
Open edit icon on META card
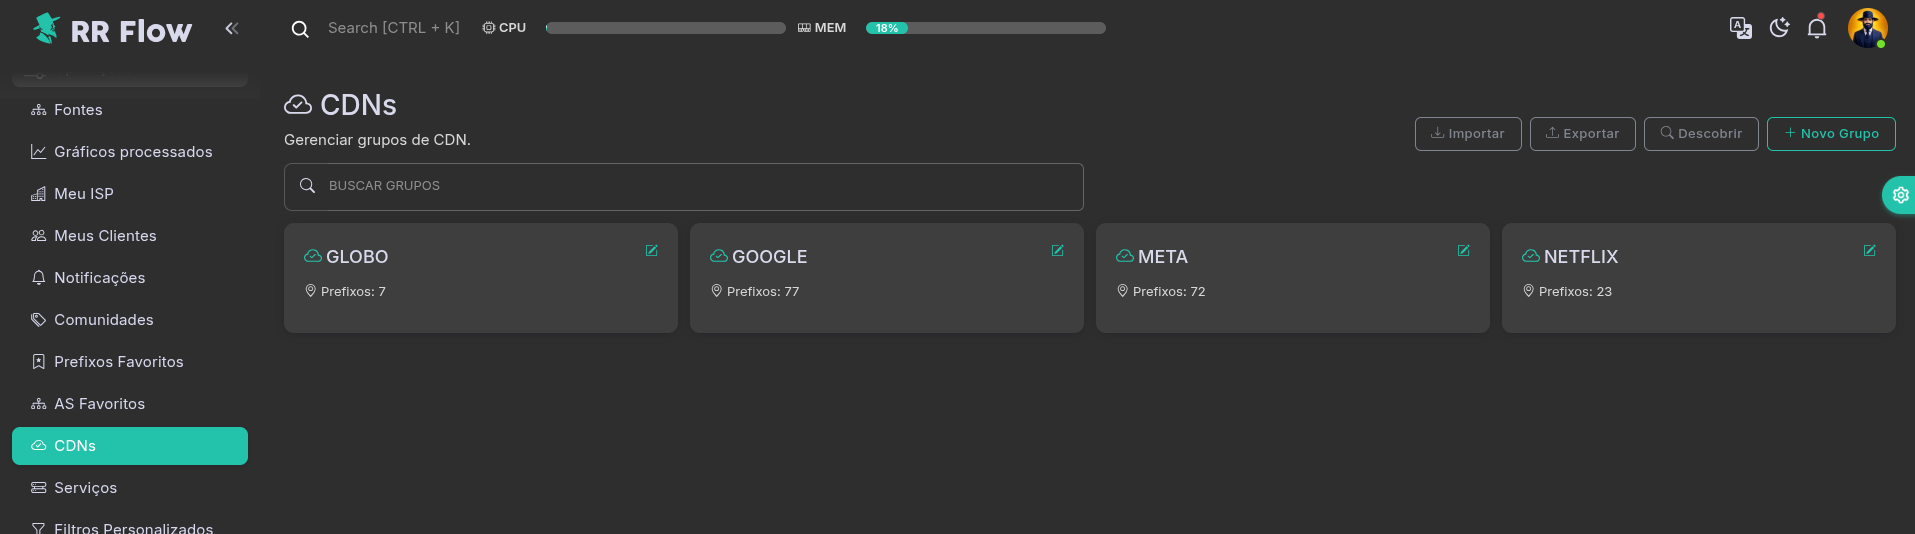[1463, 251]
